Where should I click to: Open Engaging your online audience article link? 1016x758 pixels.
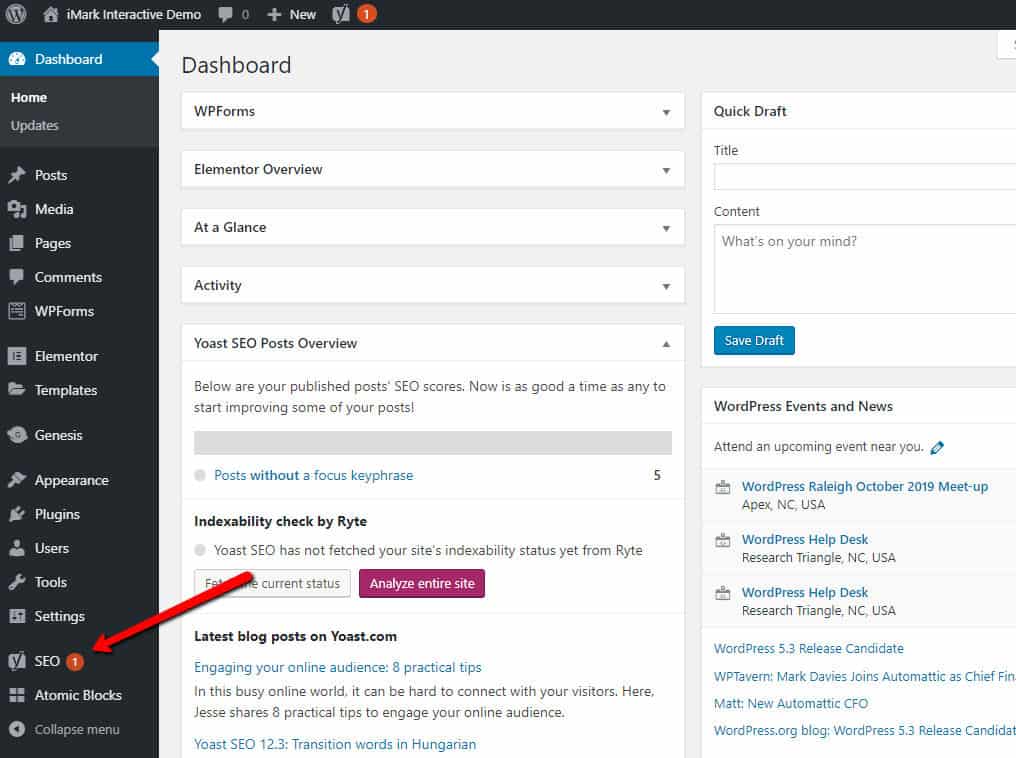click(338, 667)
